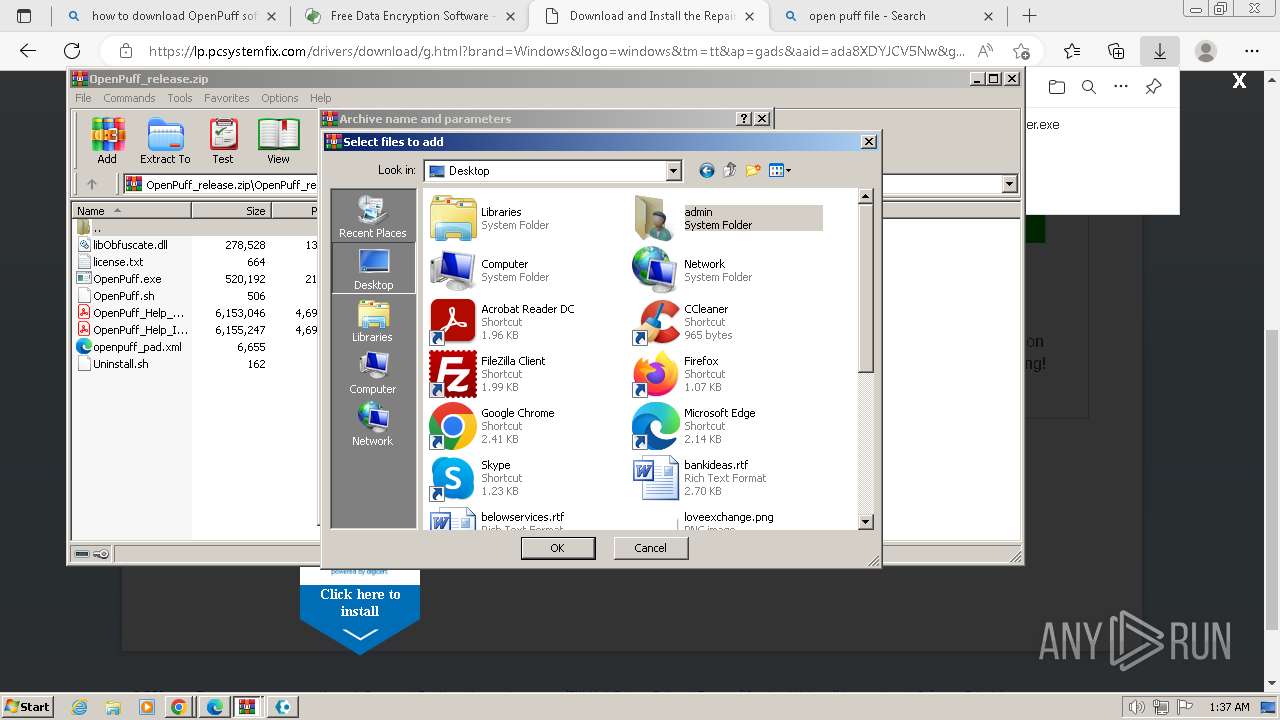Click Cancel in Select files dialog
This screenshot has width=1280, height=720.
[650, 548]
